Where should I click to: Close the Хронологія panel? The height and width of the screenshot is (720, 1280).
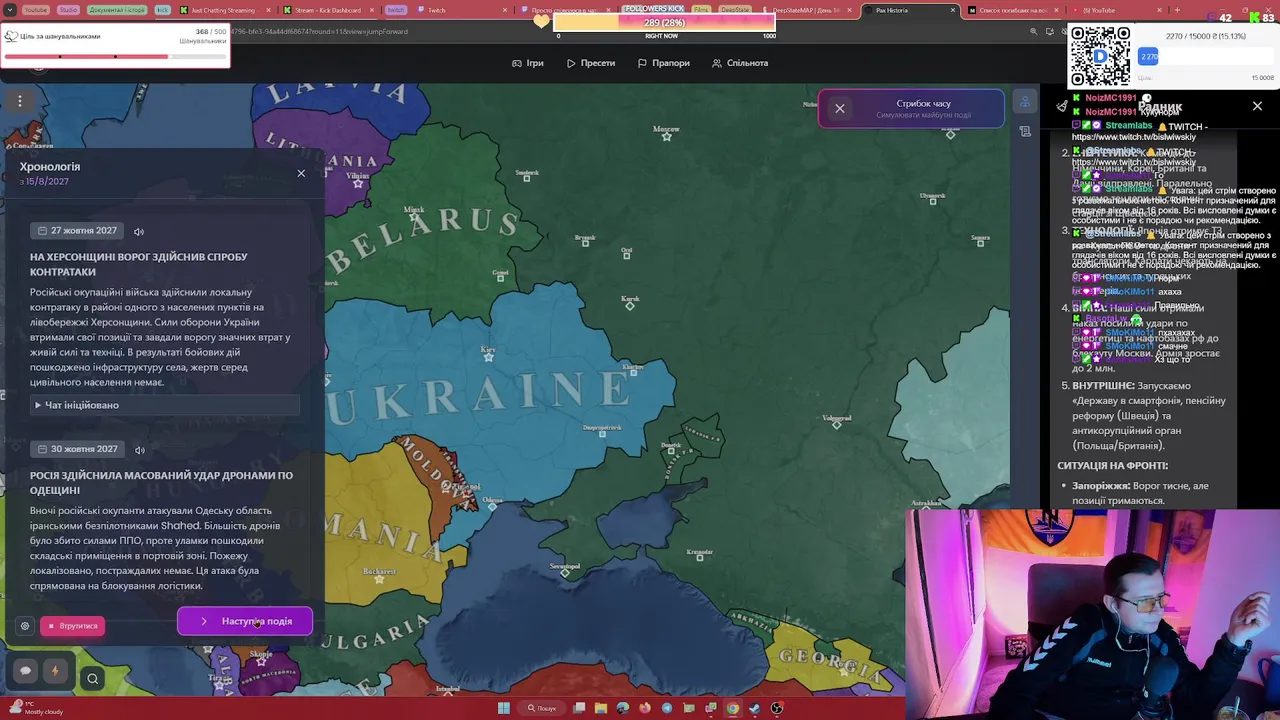pyautogui.click(x=301, y=173)
